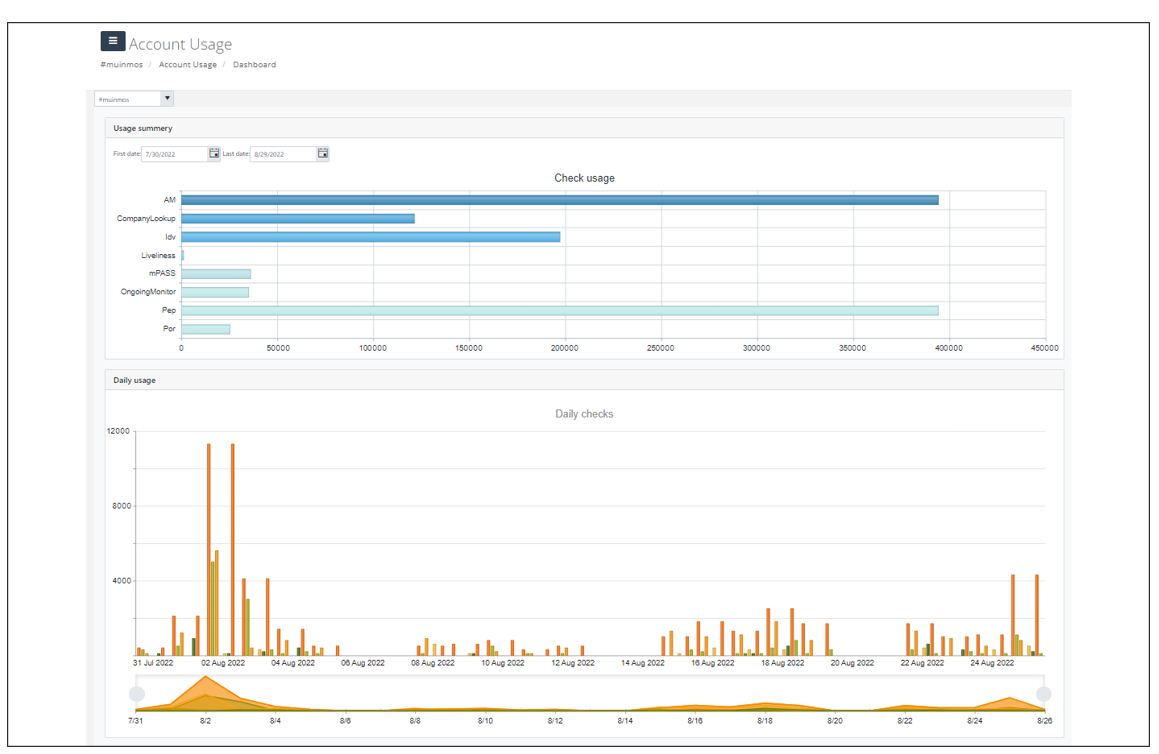The image size is (1159, 754).
Task: Open the Last date calendar picker
Action: [x=323, y=154]
